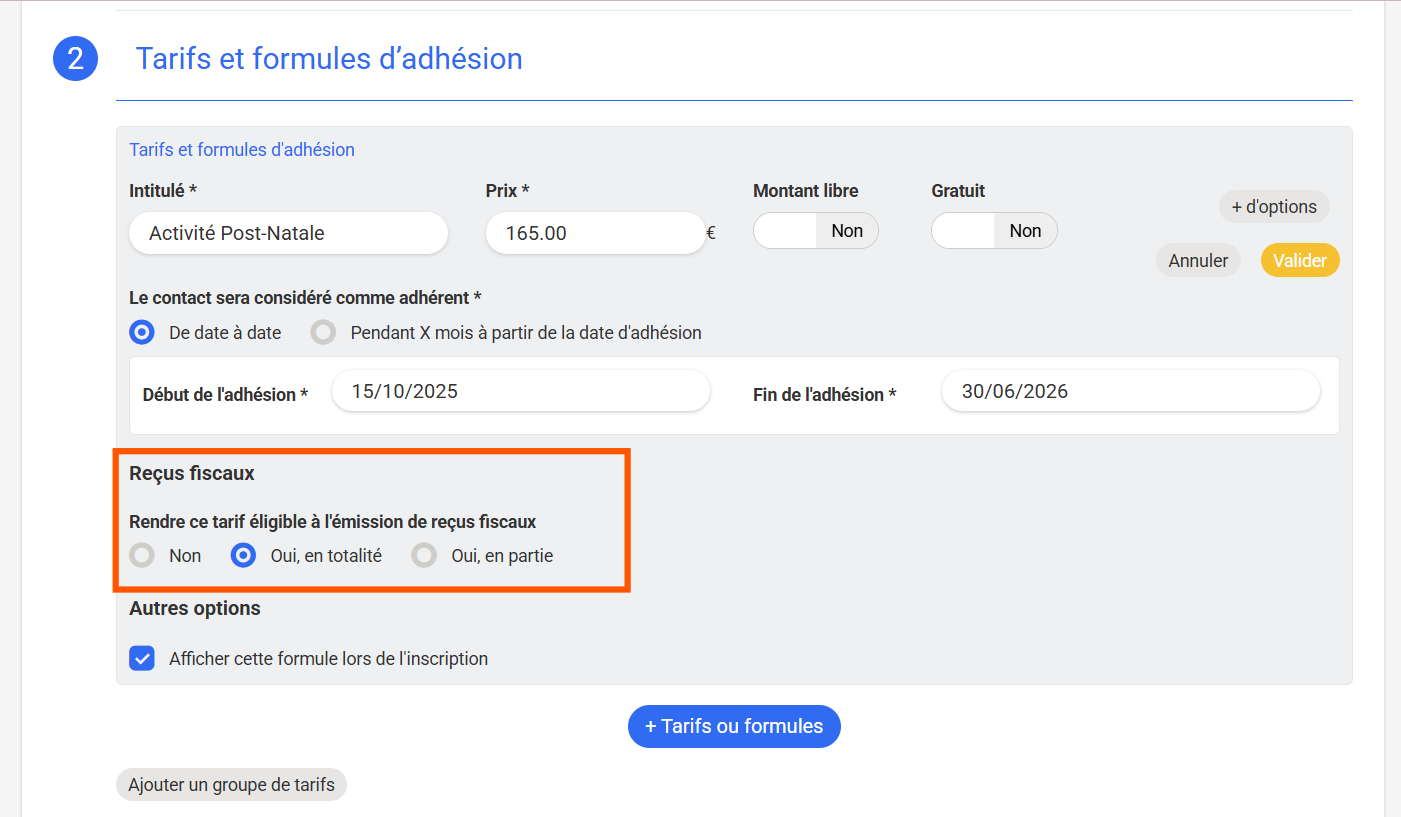Screen dimensions: 1401x817
Task: Click the large Tarifs et formules d'adhésion heading
Action: click(x=329, y=59)
